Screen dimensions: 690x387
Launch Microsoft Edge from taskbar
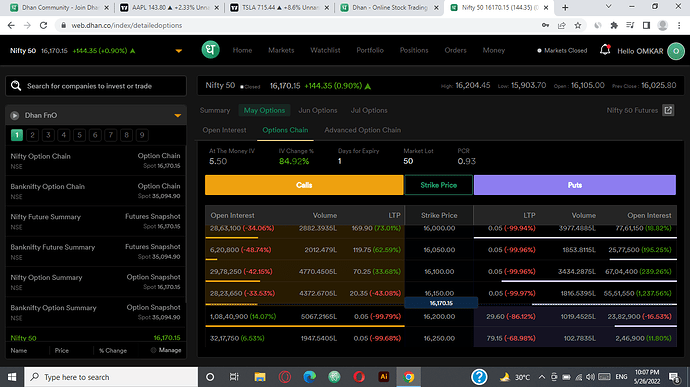click(309, 377)
